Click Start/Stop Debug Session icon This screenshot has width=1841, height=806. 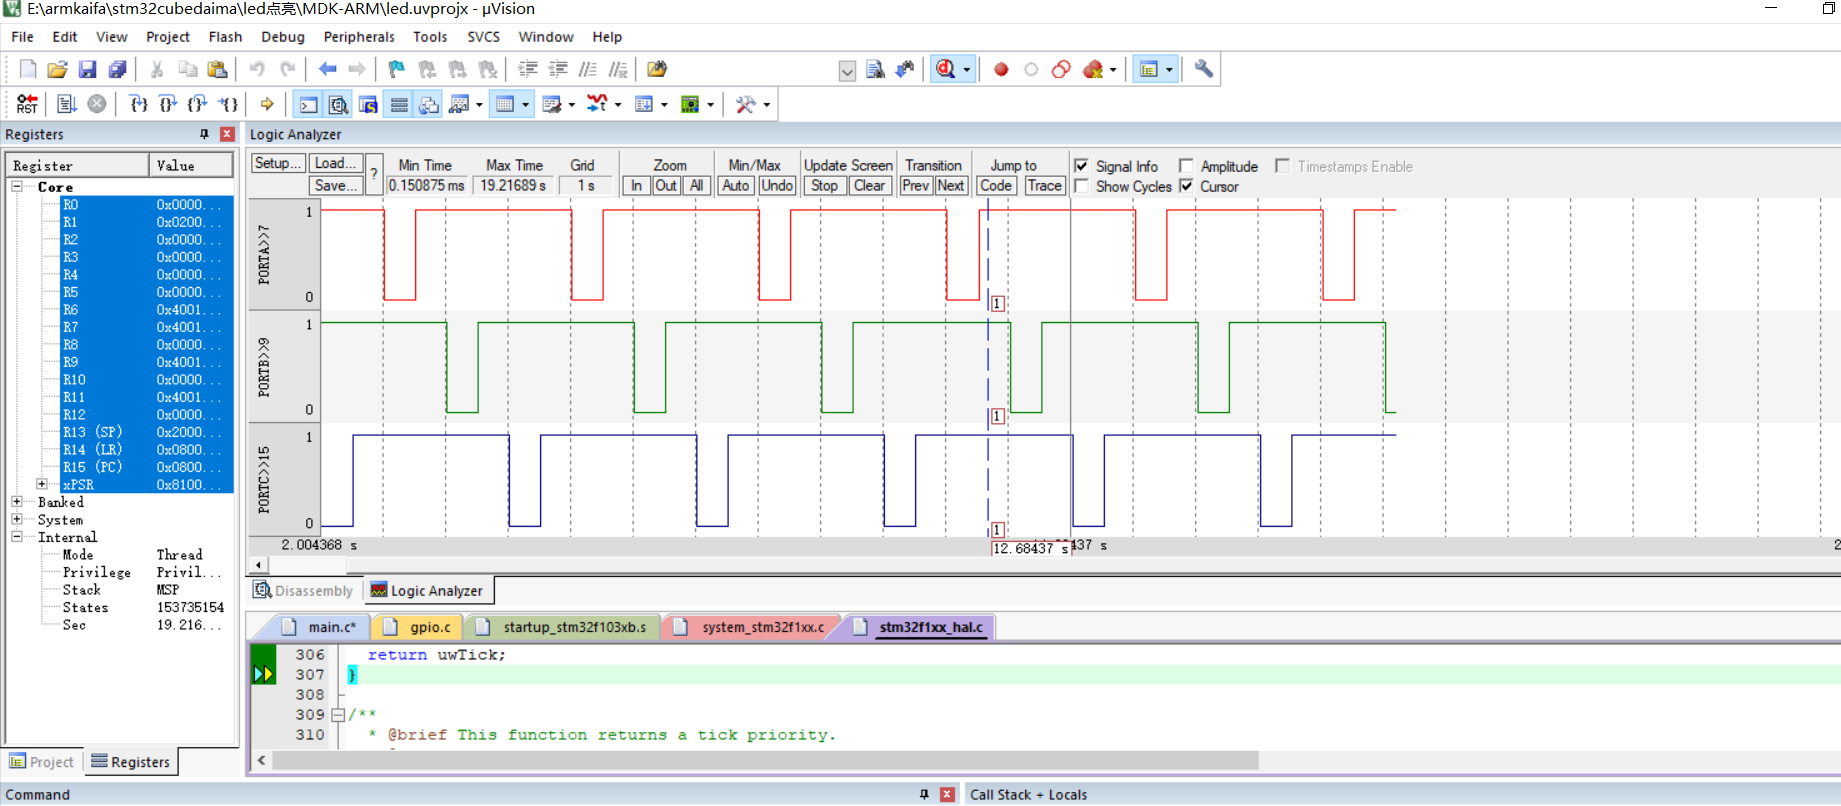tap(946, 69)
